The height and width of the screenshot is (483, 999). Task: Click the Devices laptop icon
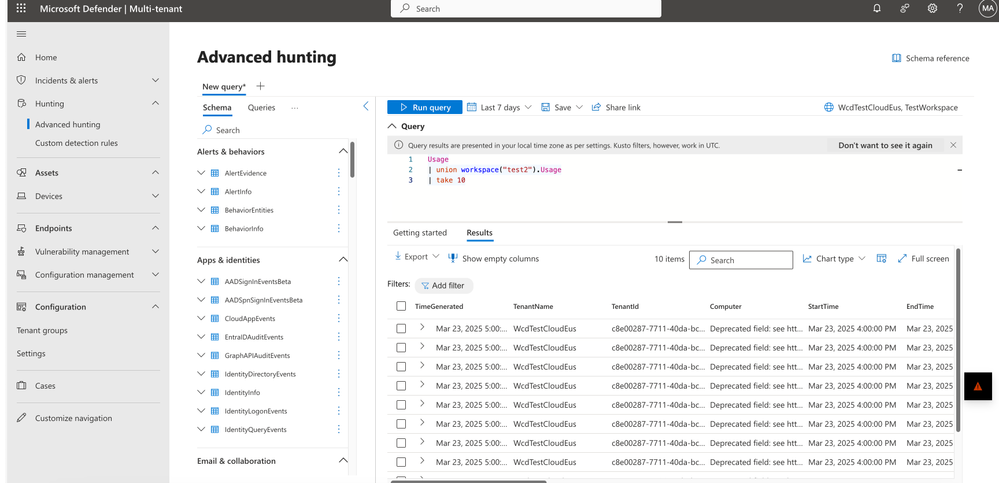coord(22,196)
